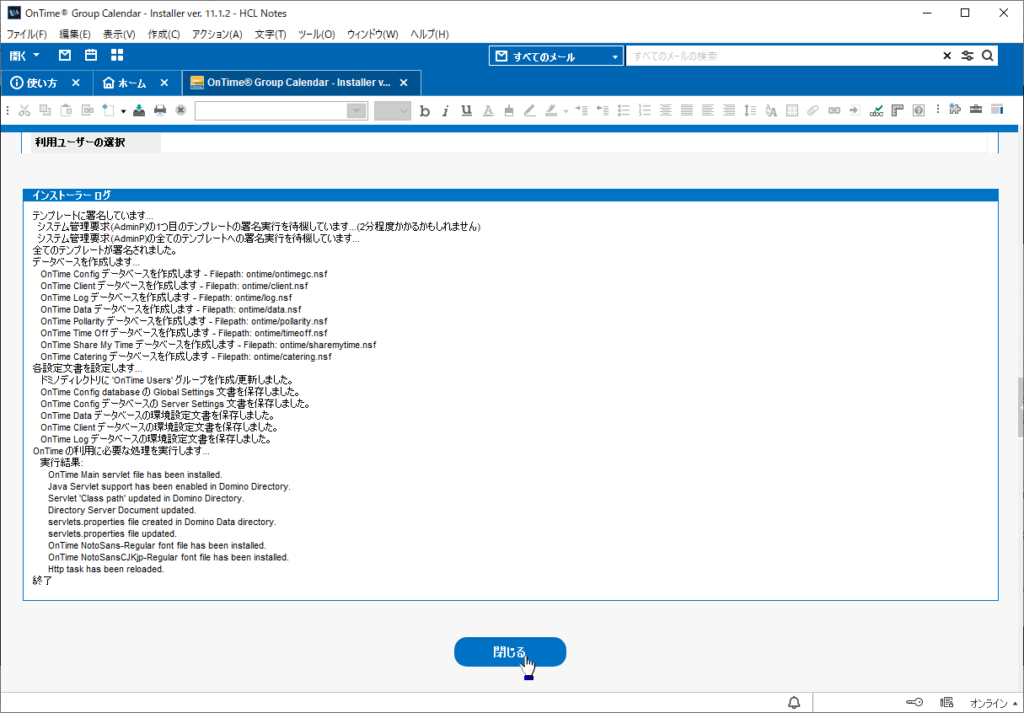Click the ruler toolbar icon

tap(898, 110)
